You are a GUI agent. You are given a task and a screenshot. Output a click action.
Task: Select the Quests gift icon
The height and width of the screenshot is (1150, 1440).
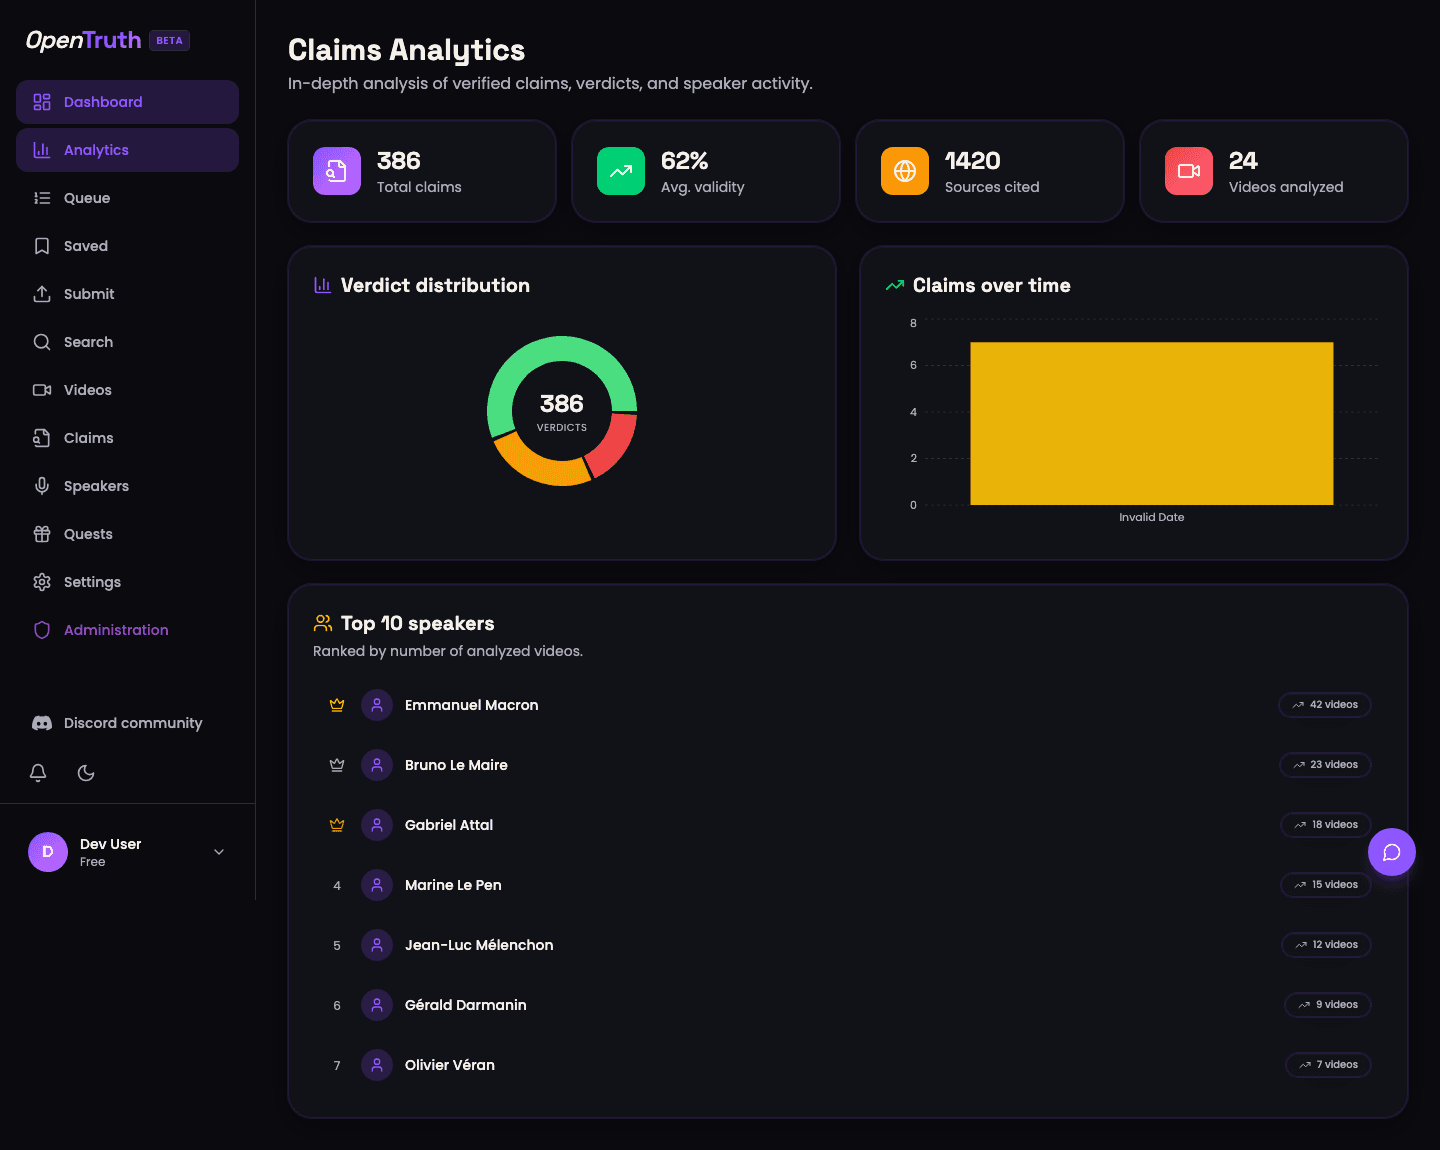[42, 533]
